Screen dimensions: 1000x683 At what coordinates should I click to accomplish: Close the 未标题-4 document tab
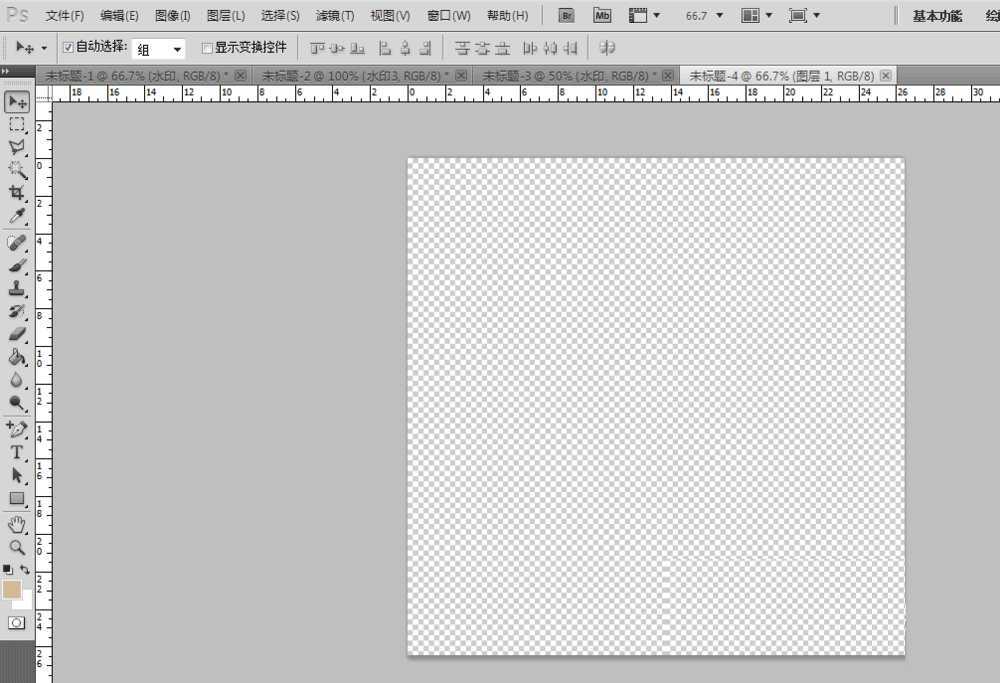coord(886,76)
